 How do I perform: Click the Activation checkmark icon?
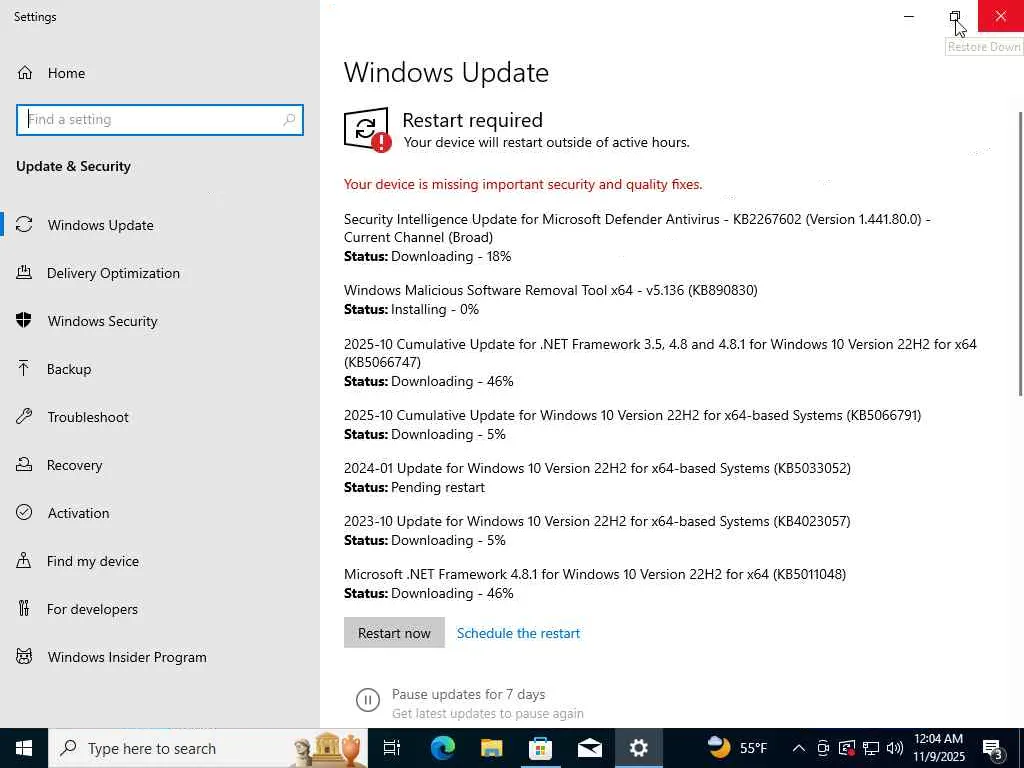24,512
